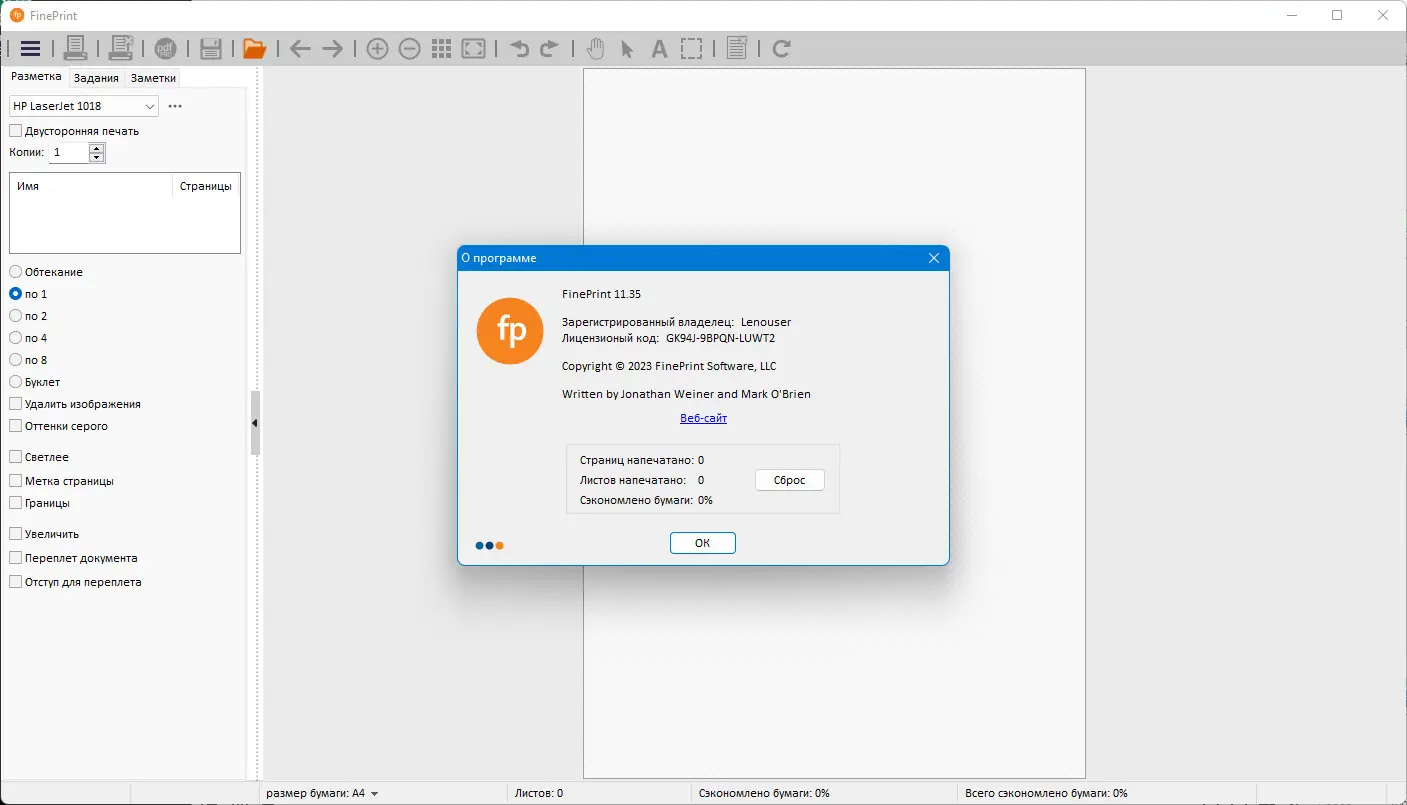Image resolution: width=1407 pixels, height=805 pixels.
Task: Check the Границы option
Action: pyautogui.click(x=16, y=503)
